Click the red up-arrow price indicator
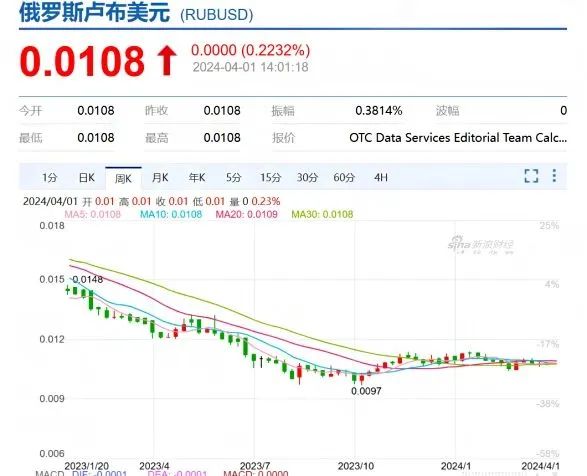Viewport: 587px width, 476px height. [x=167, y=61]
